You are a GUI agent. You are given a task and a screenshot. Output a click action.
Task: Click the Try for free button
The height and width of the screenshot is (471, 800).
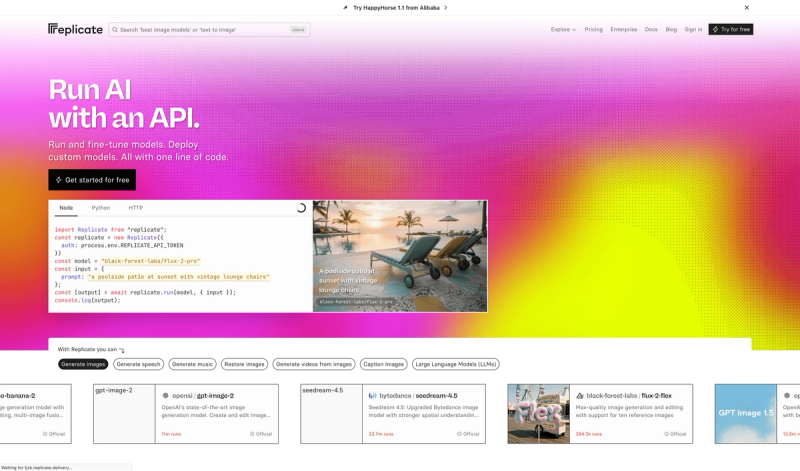click(731, 30)
